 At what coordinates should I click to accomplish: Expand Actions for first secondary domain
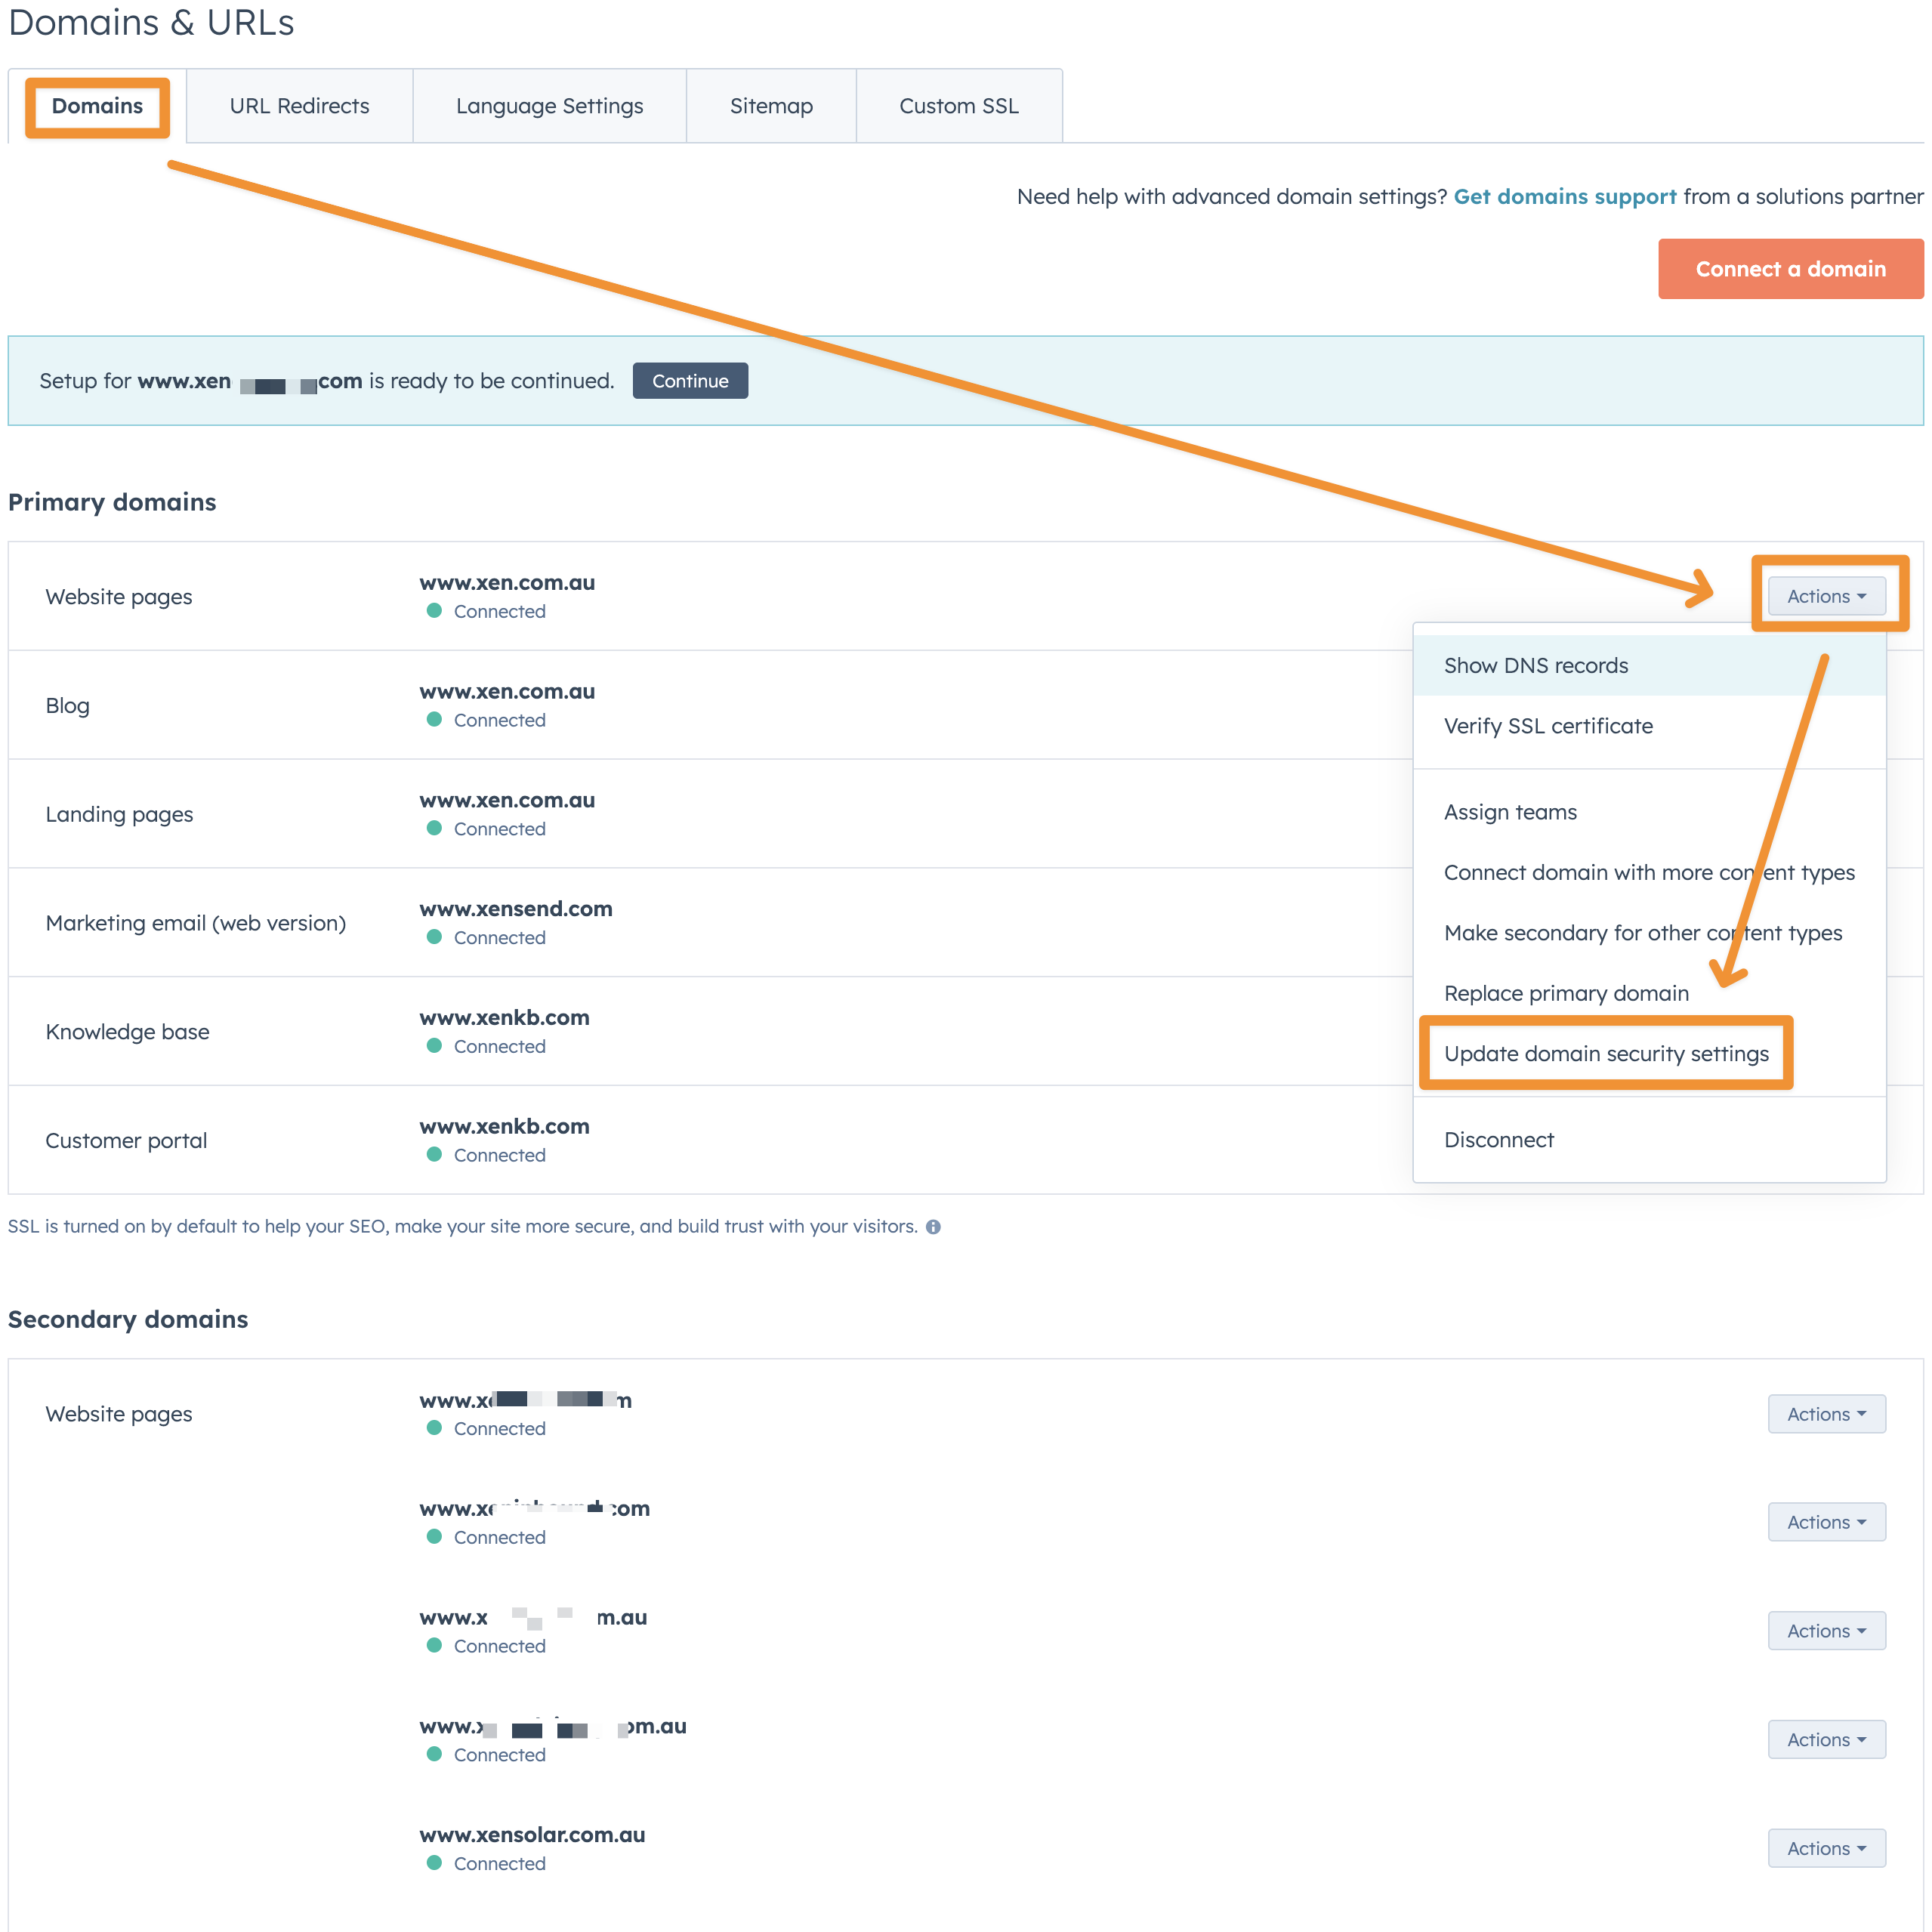coord(1826,1414)
